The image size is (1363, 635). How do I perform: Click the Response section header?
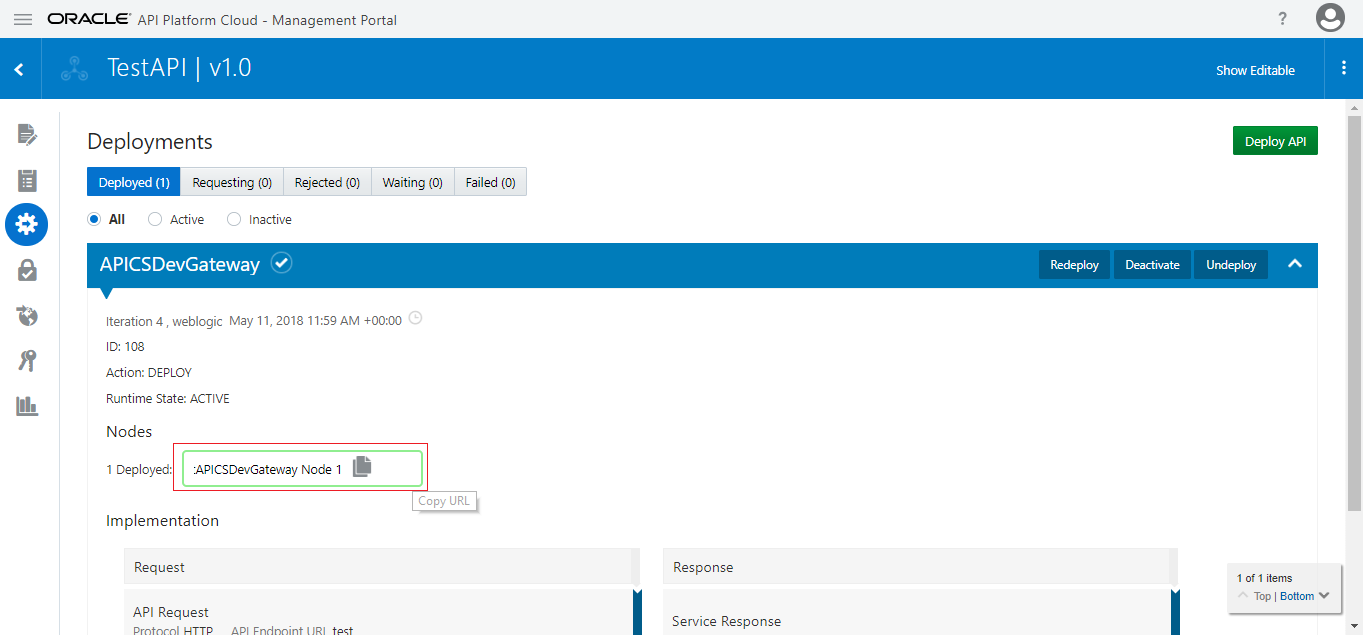point(920,566)
